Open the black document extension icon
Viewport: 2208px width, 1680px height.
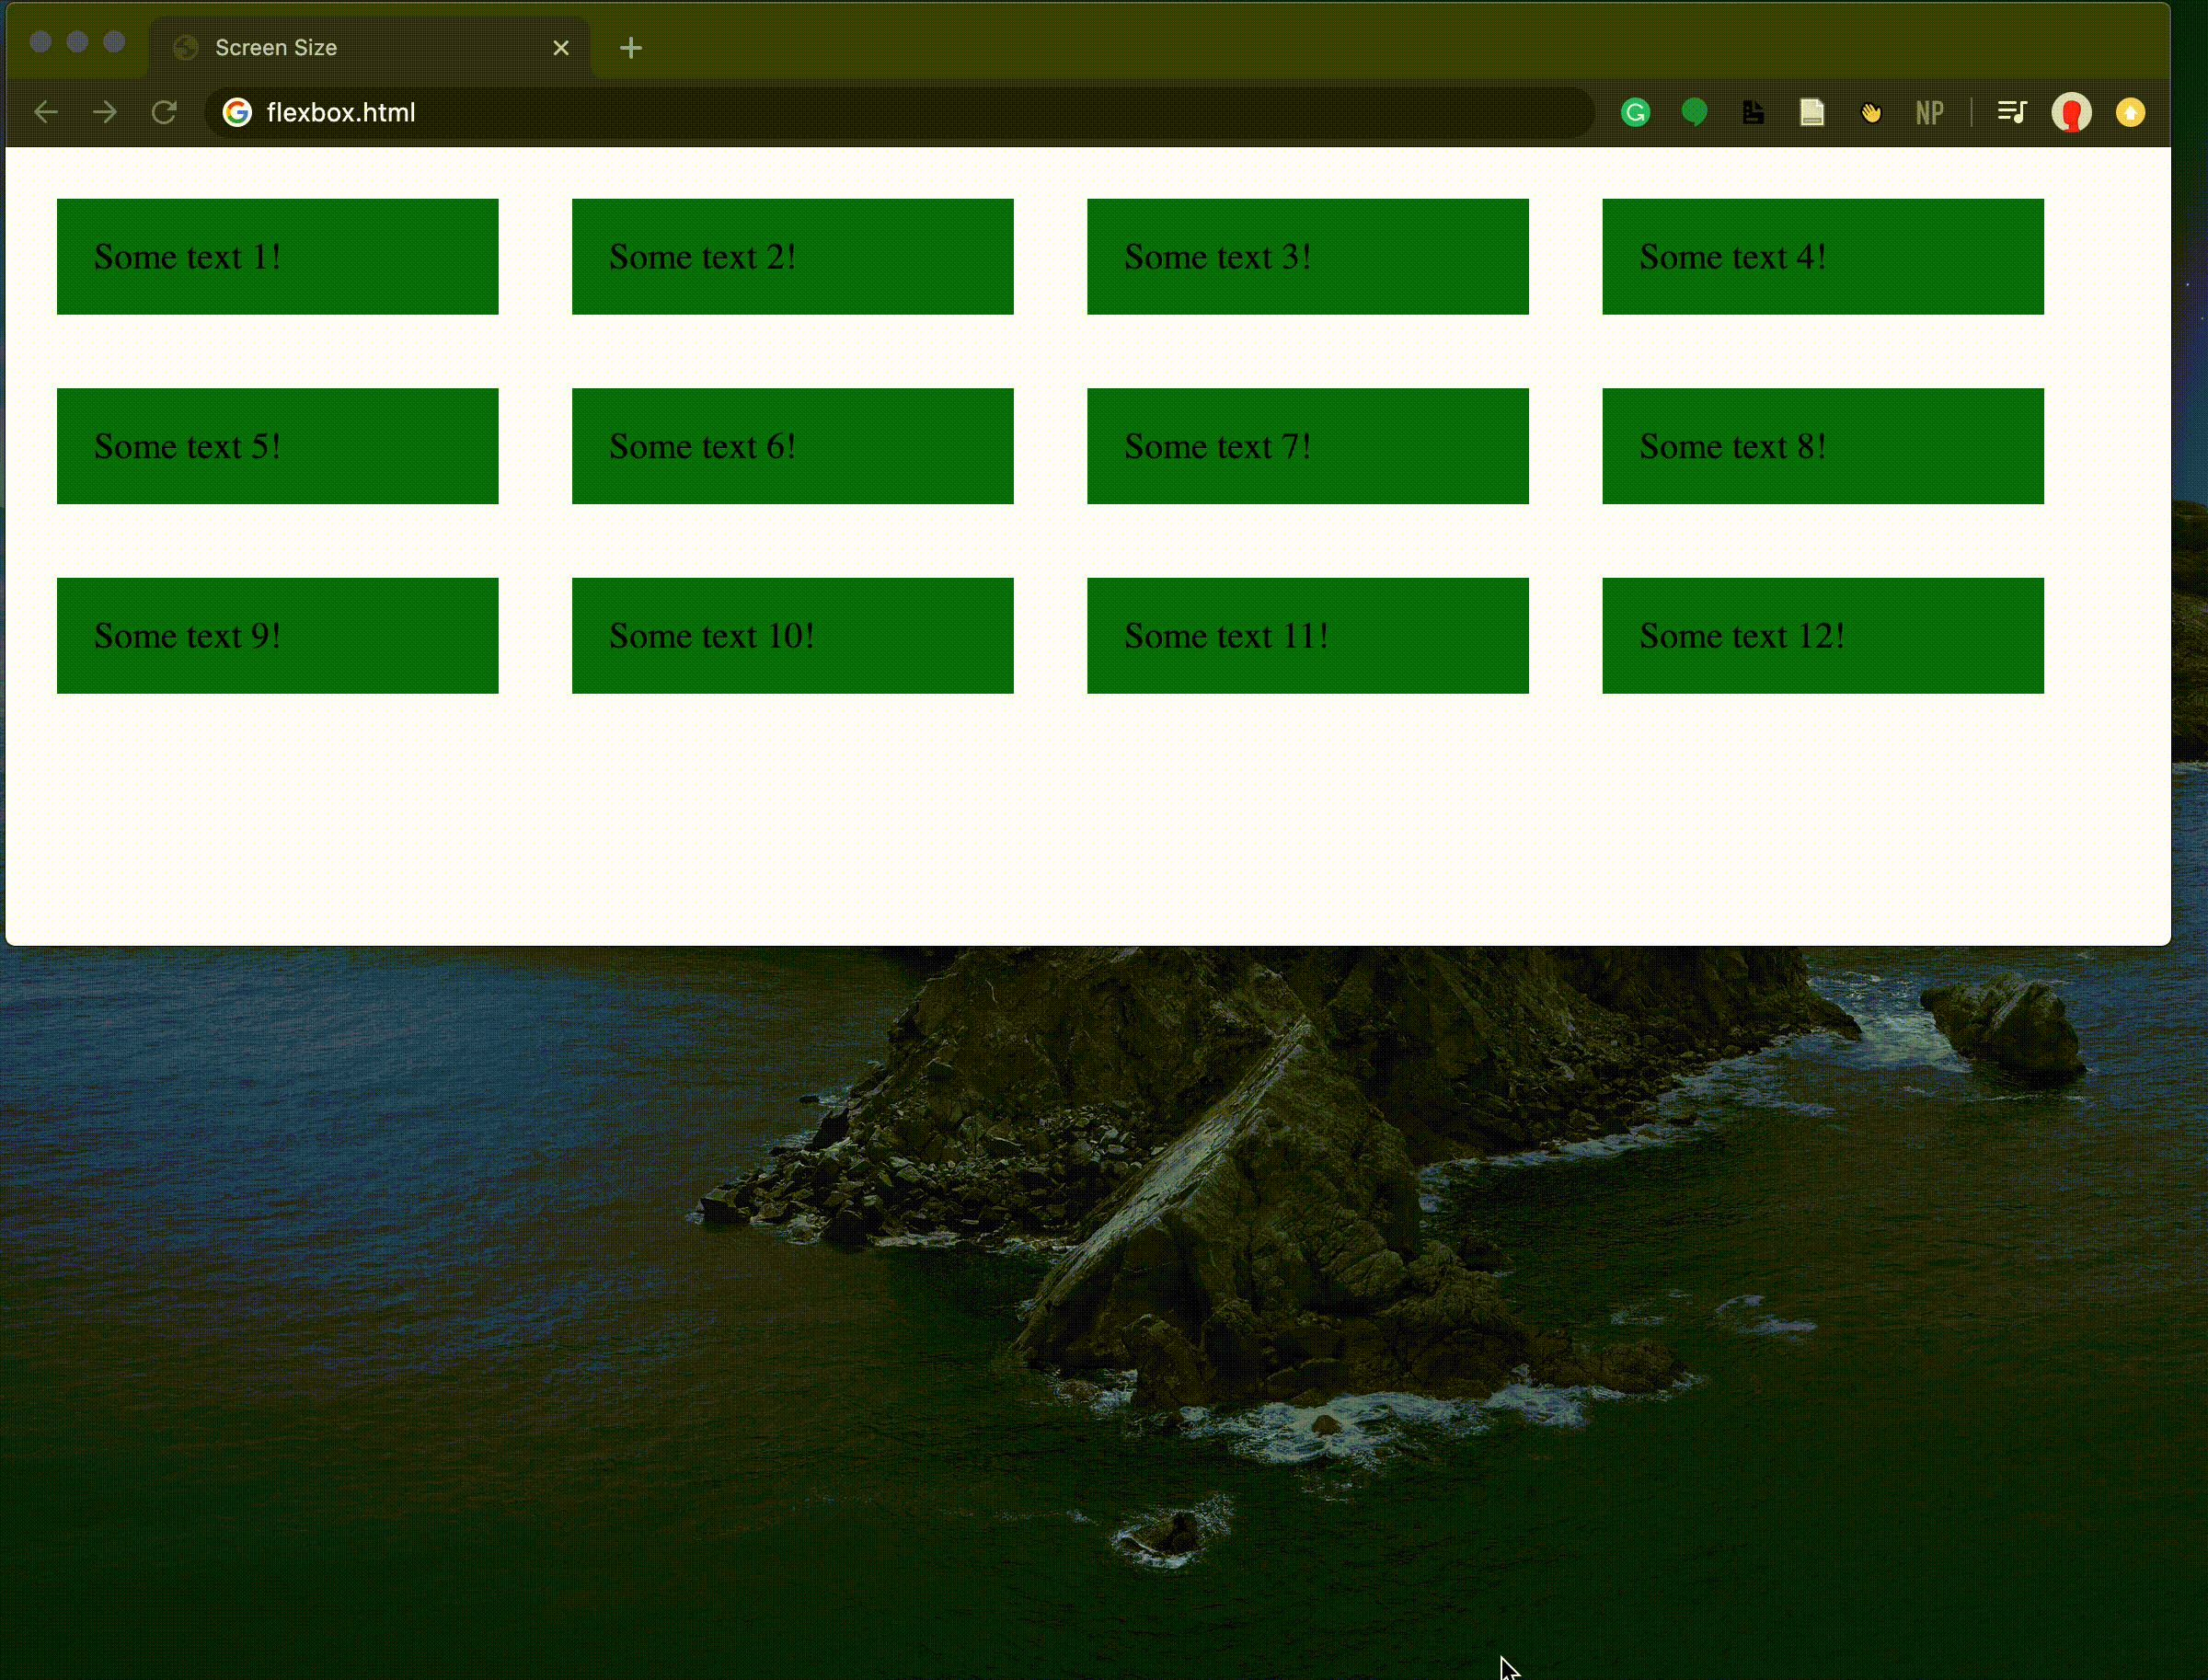[x=1754, y=112]
